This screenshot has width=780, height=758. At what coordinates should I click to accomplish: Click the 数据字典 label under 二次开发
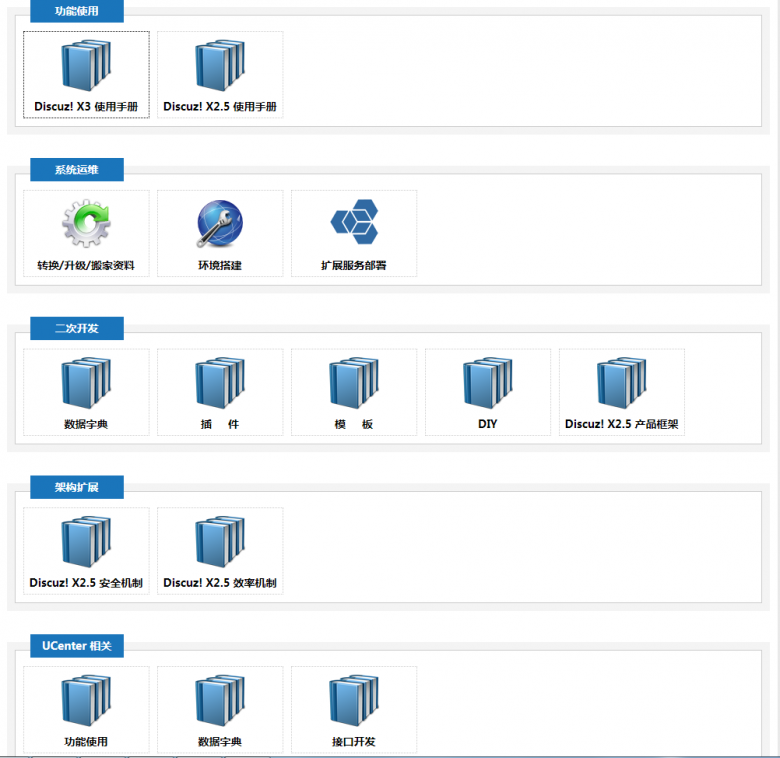[86, 424]
